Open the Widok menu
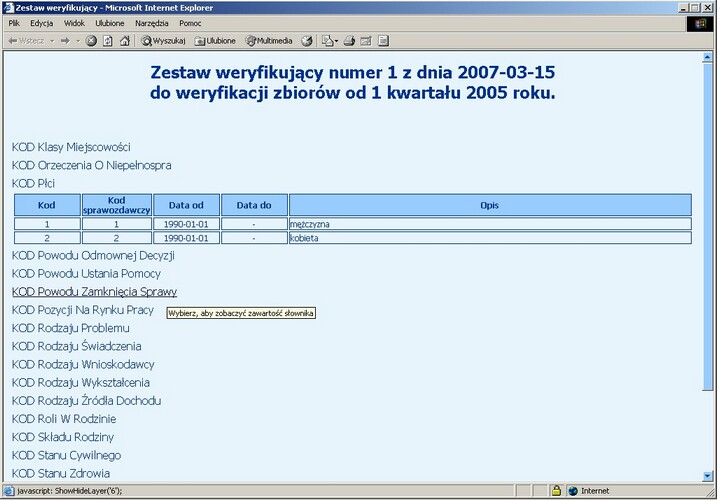 [74, 22]
